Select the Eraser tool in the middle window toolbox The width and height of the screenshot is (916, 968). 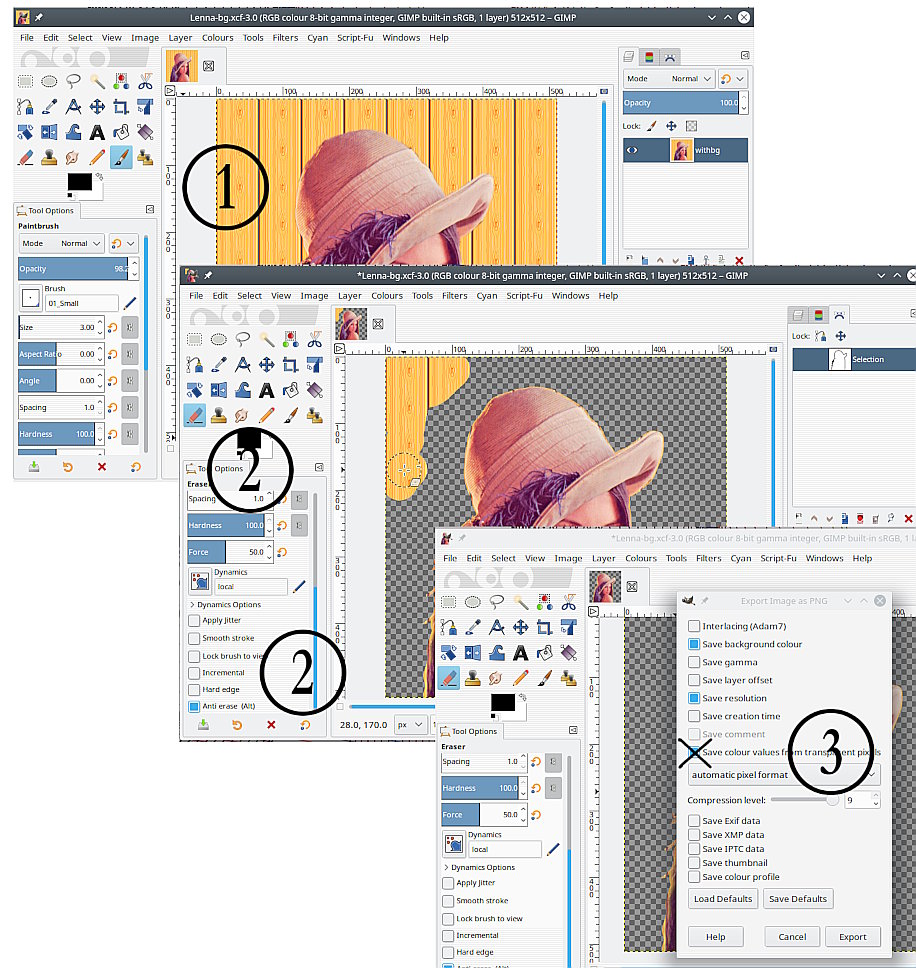[194, 415]
